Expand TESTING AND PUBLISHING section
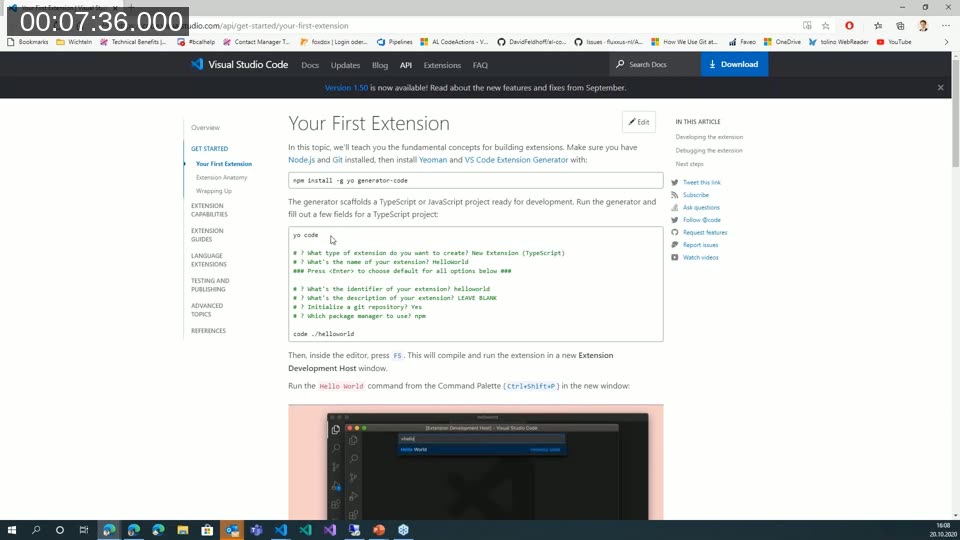The height and width of the screenshot is (540, 960). click(210, 285)
